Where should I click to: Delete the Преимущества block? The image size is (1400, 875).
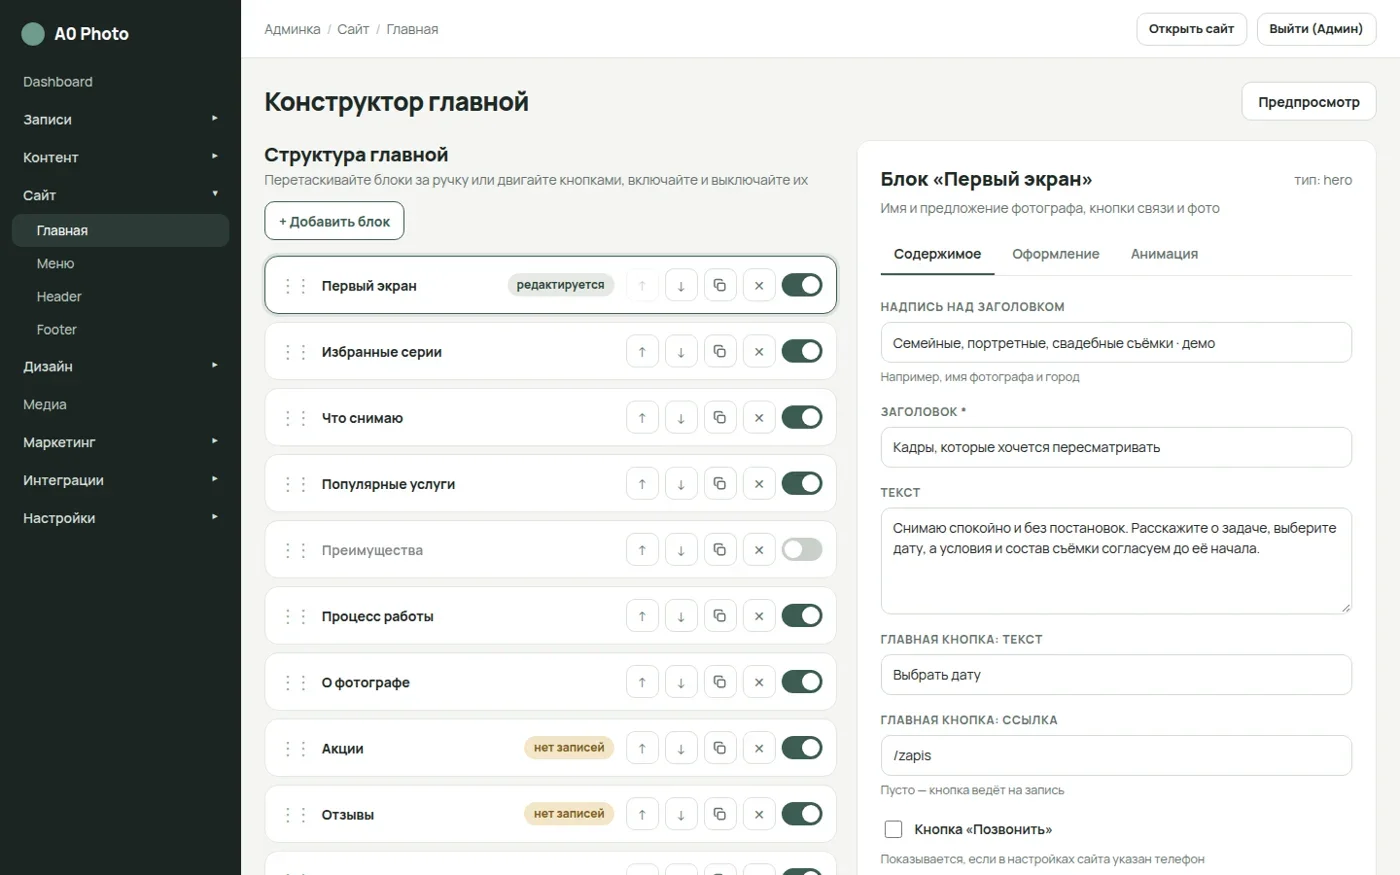pyautogui.click(x=759, y=550)
